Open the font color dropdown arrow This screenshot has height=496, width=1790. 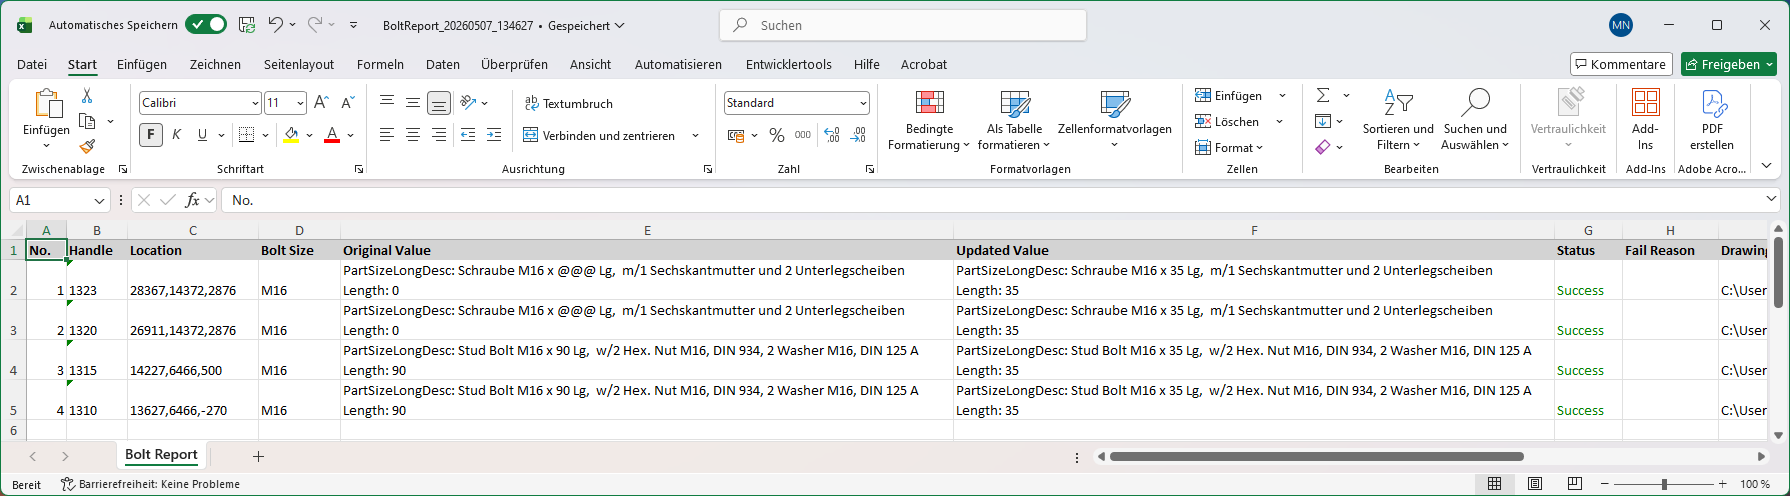point(351,135)
